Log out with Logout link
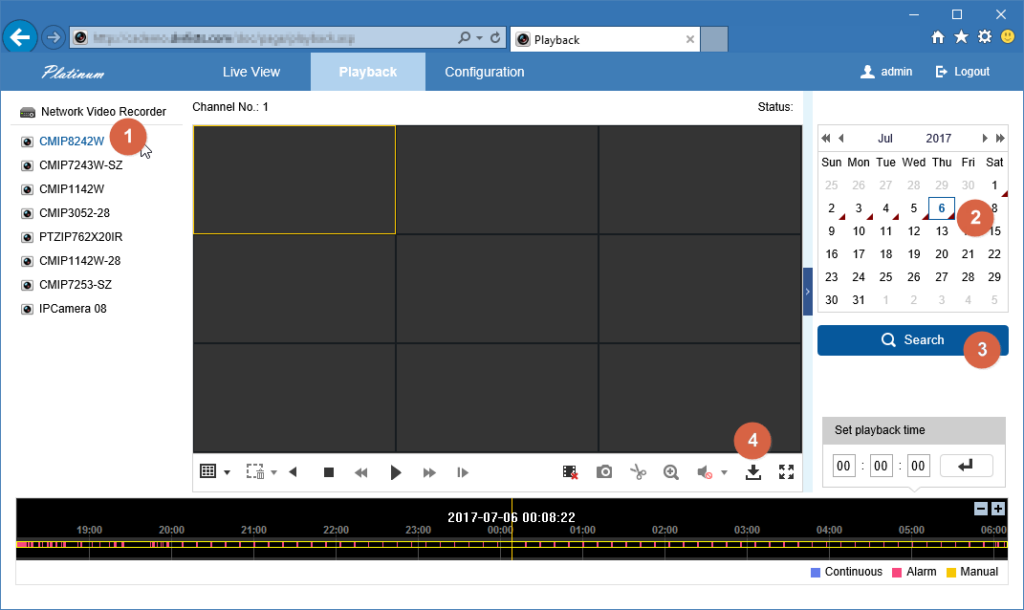Screen dimensions: 1024x610 click(963, 72)
